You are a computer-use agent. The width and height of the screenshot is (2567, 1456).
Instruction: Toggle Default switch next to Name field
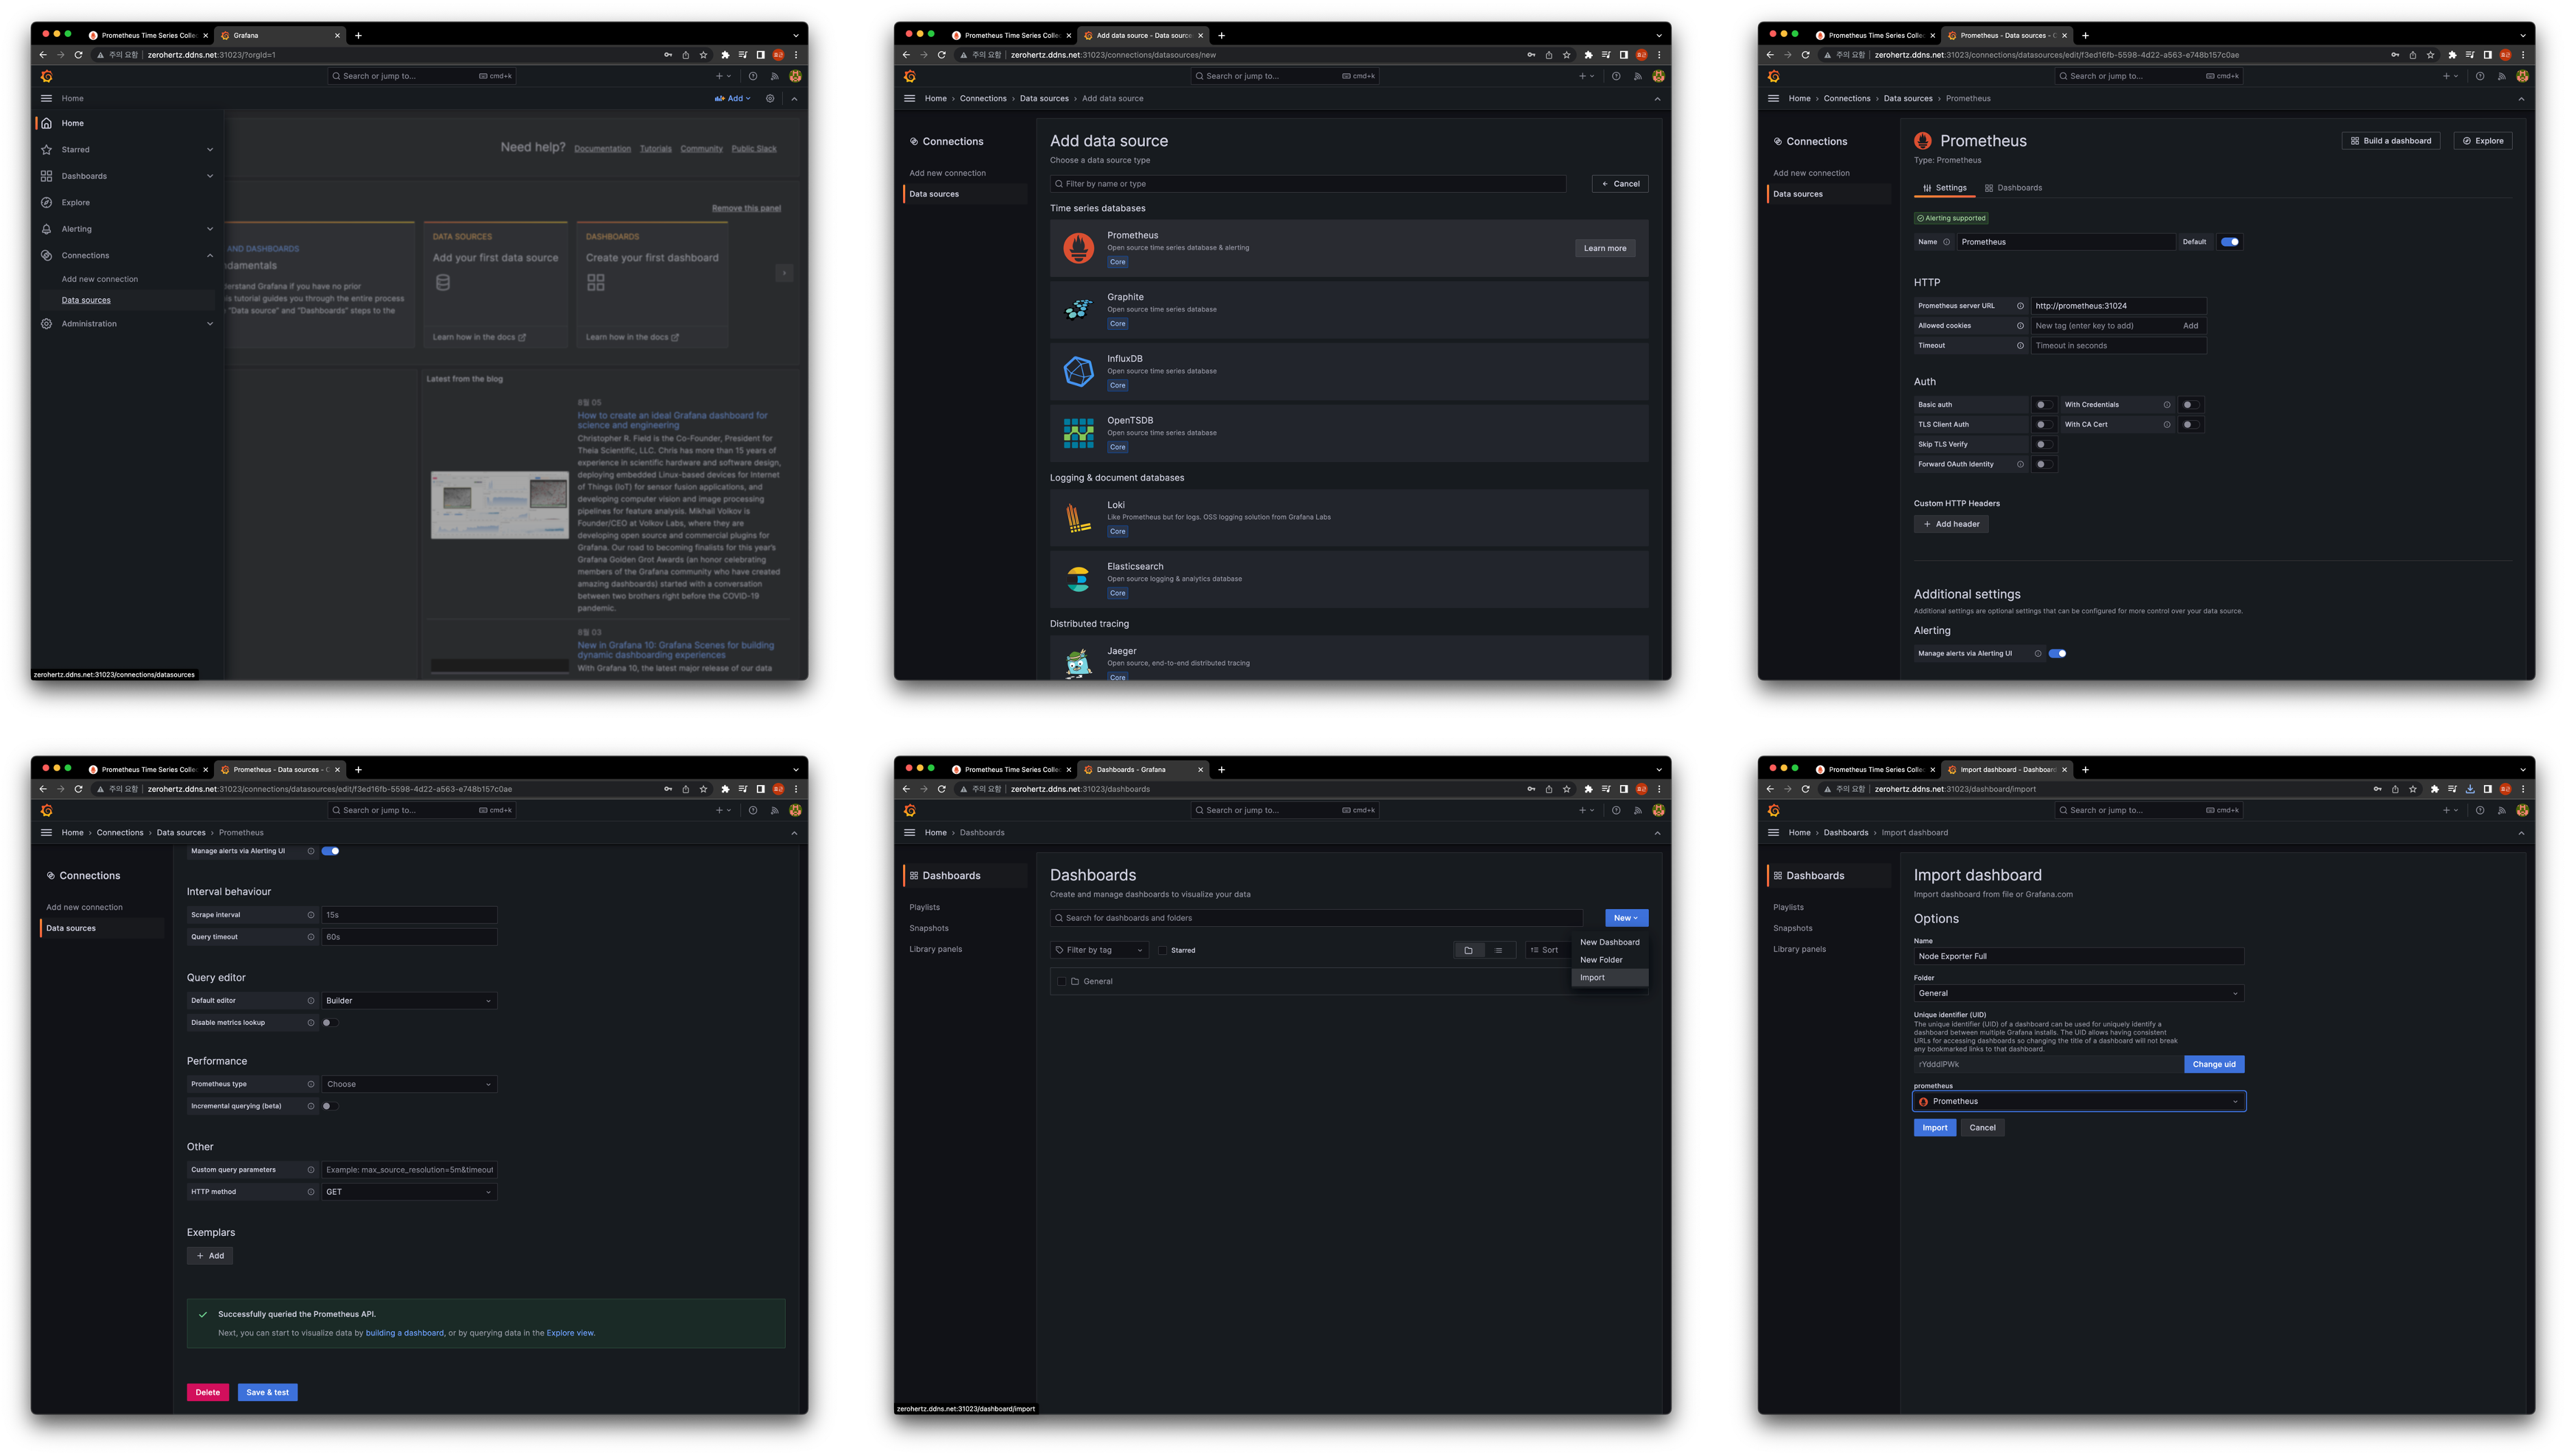point(2229,242)
